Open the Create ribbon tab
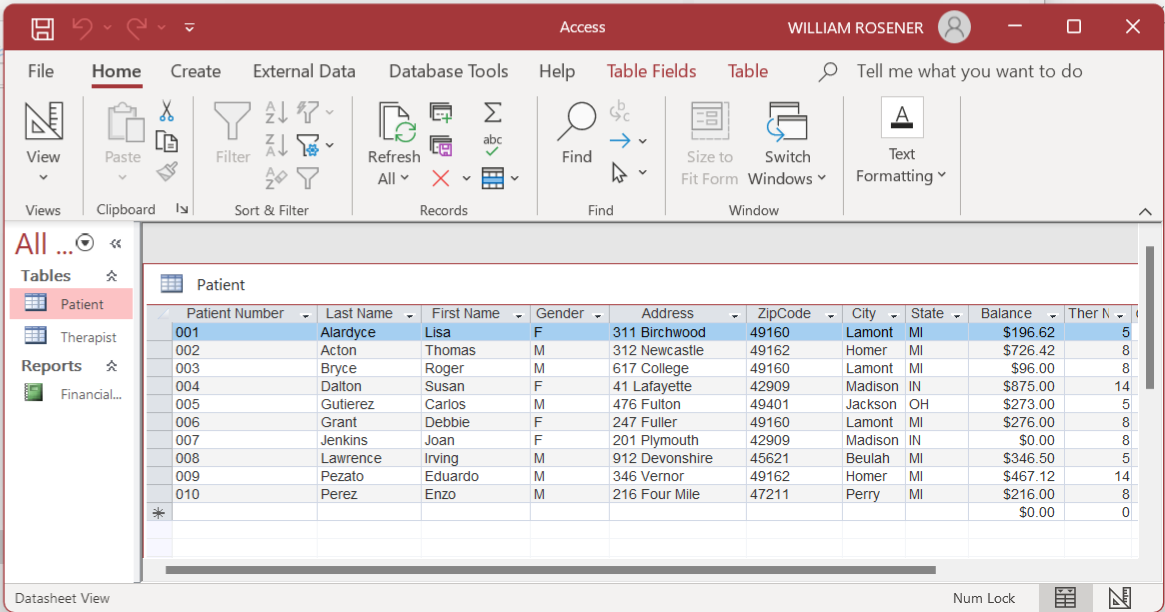The height and width of the screenshot is (612, 1165). coord(195,71)
